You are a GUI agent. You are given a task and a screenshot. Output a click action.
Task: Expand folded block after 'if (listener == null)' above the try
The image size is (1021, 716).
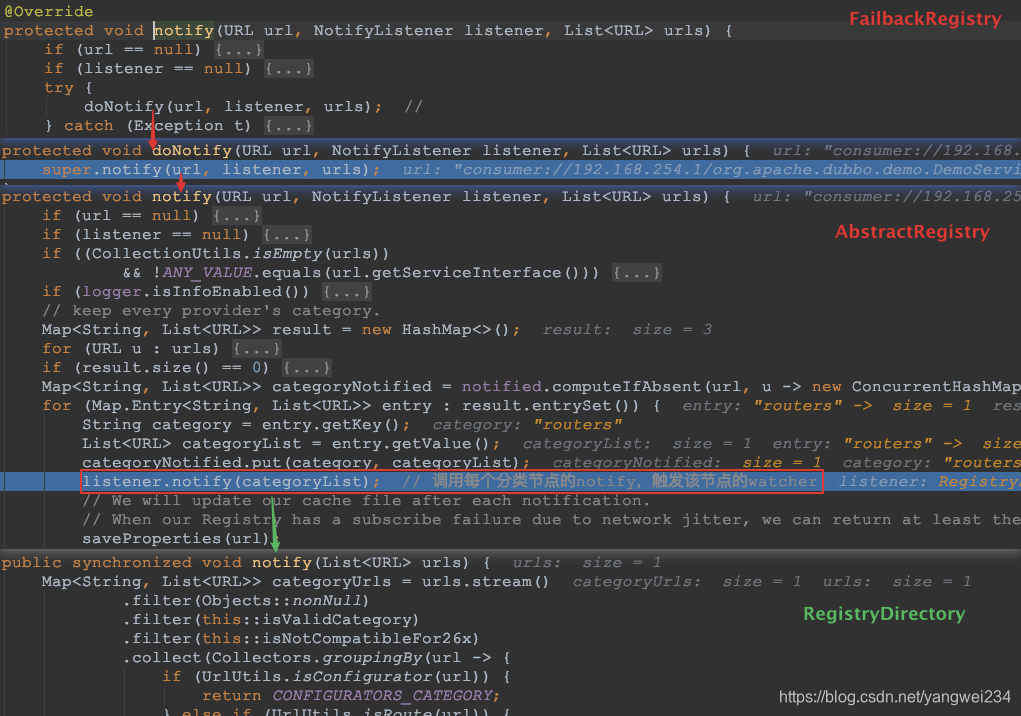pos(288,68)
